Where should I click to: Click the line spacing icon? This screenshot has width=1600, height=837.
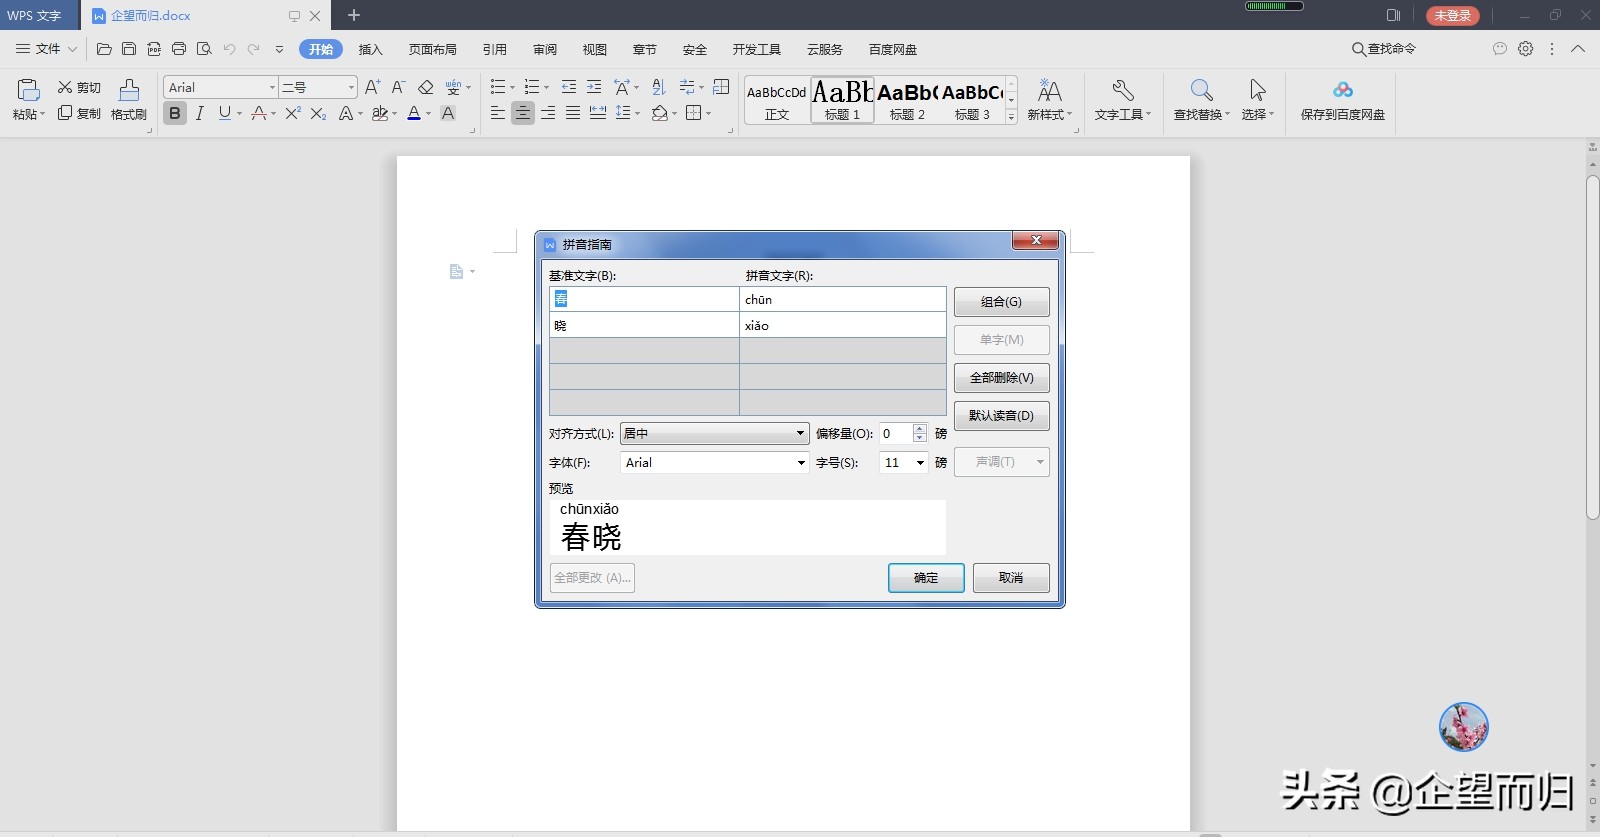click(x=623, y=113)
